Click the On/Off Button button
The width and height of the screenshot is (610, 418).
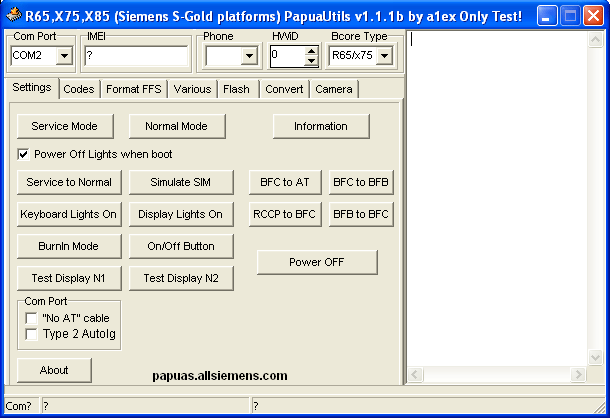181,246
